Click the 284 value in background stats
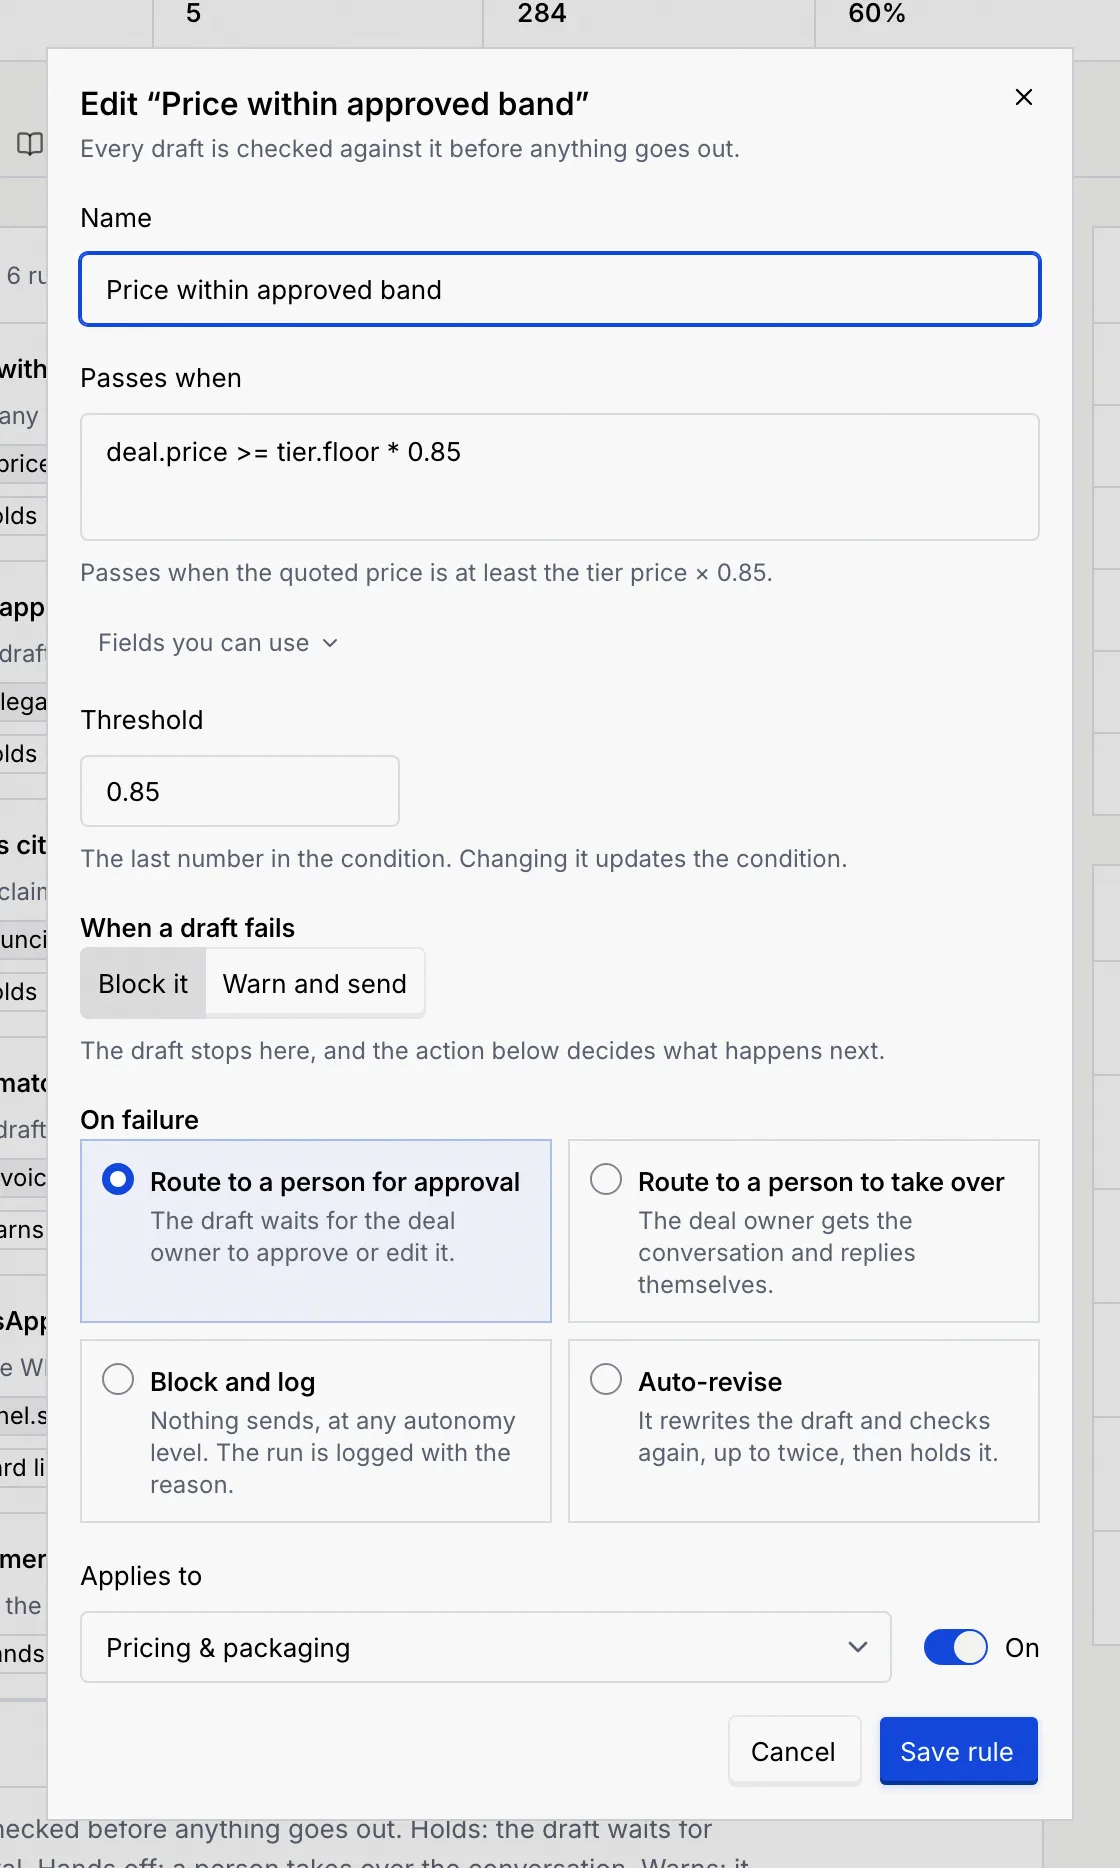 (x=542, y=13)
